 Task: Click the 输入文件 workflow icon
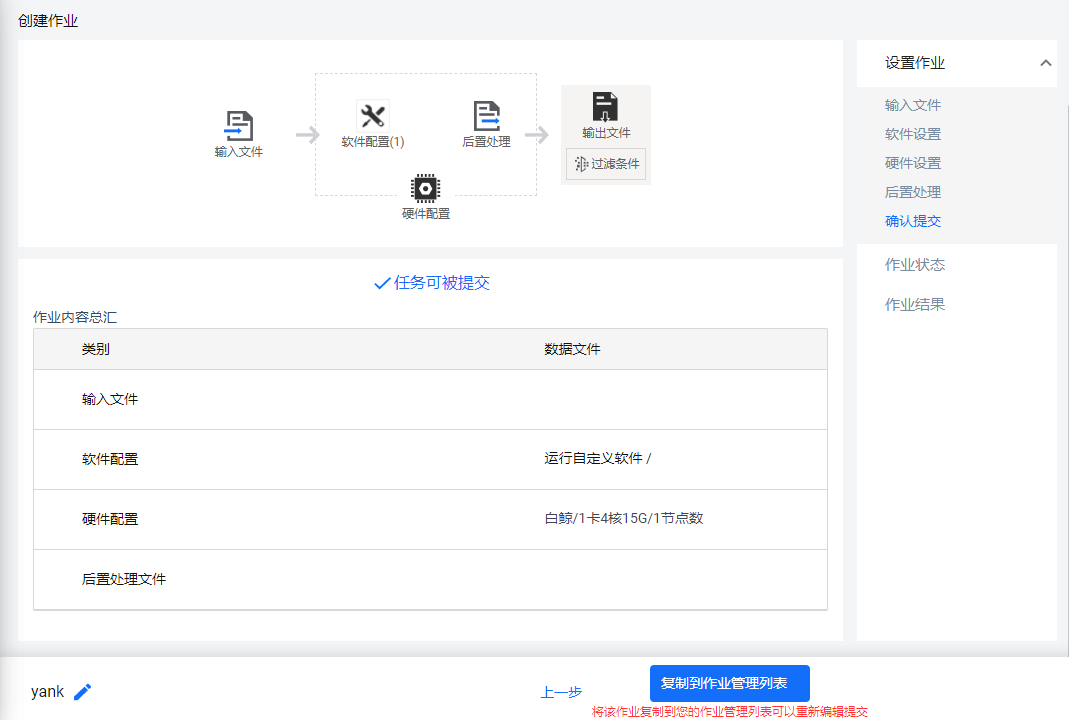[x=239, y=126]
